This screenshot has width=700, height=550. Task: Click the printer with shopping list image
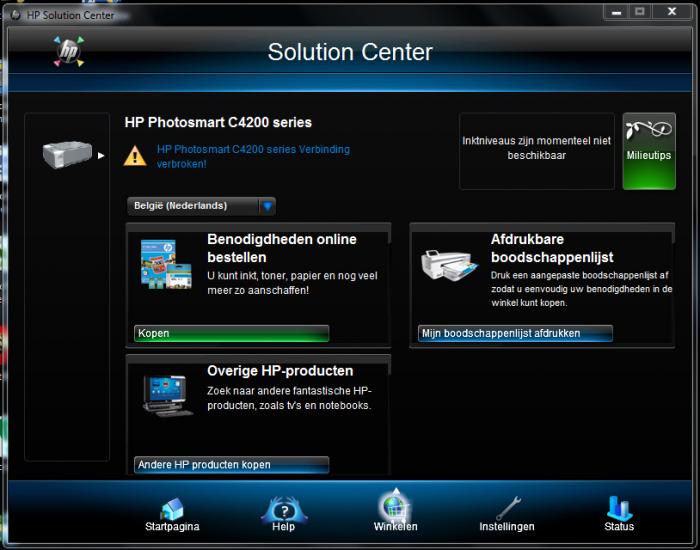click(x=449, y=265)
